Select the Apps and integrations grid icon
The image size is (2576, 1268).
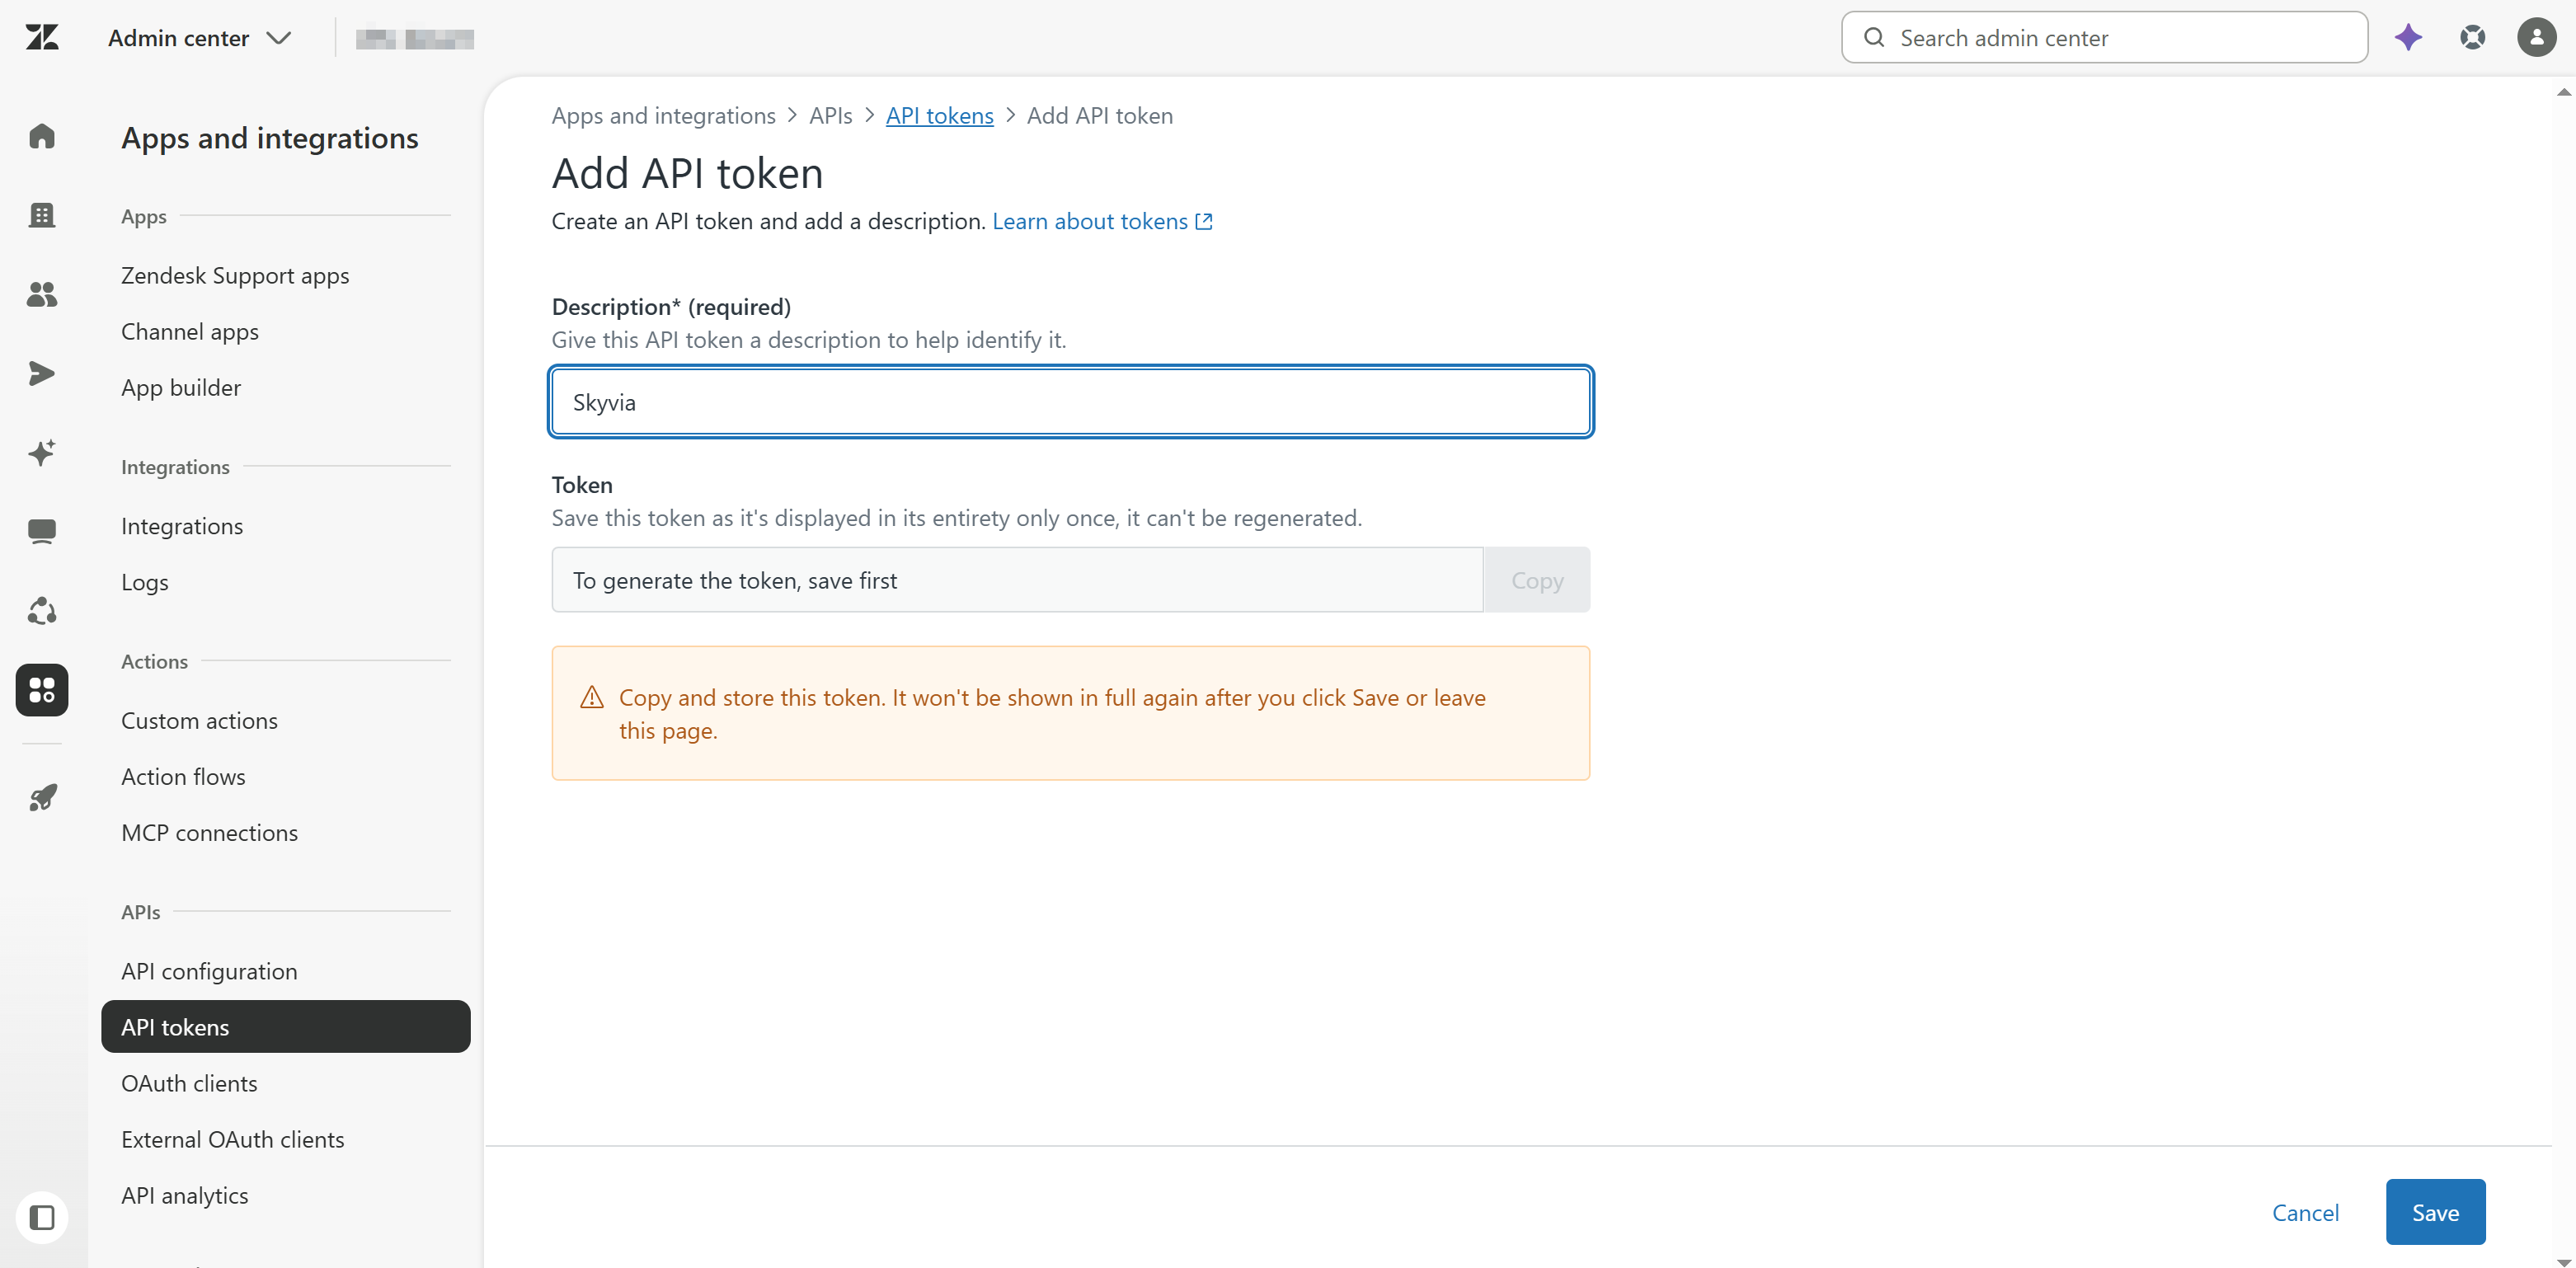tap(42, 690)
